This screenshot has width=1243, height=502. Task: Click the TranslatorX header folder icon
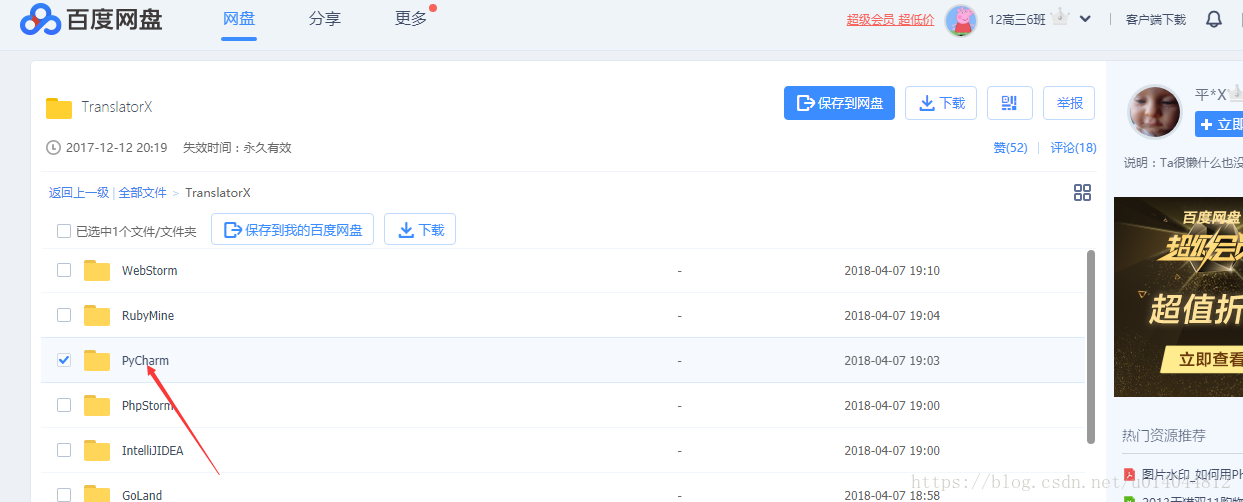pos(59,107)
